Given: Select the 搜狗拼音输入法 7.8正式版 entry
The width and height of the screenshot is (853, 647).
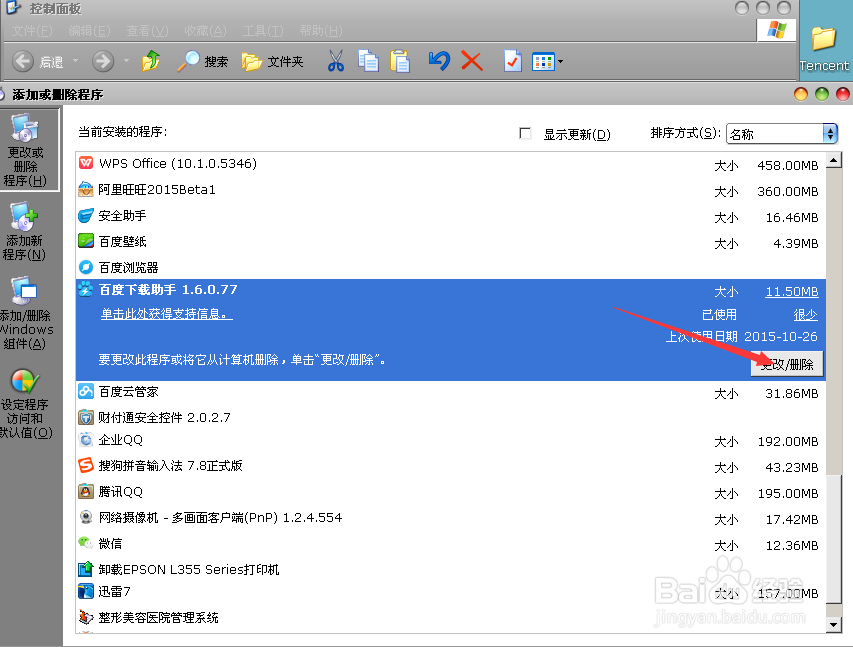Looking at the screenshot, I should click(450, 466).
